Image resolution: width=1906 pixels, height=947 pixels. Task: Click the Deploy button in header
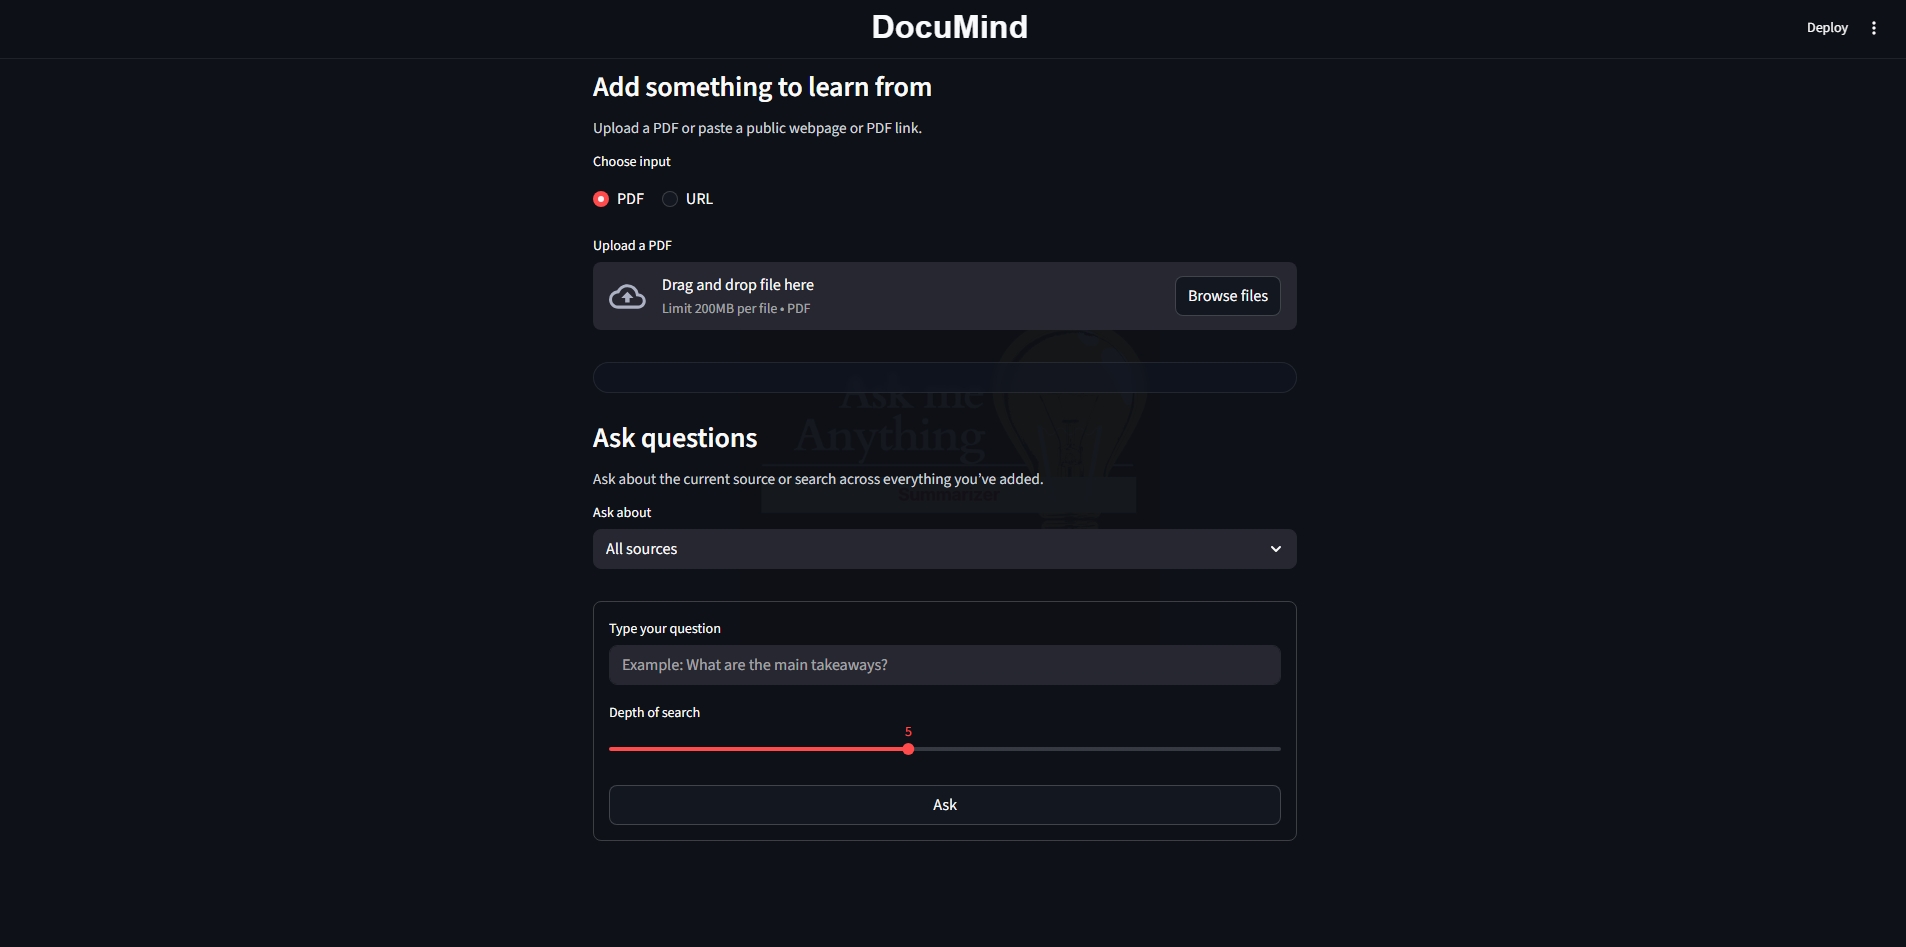1827,28
